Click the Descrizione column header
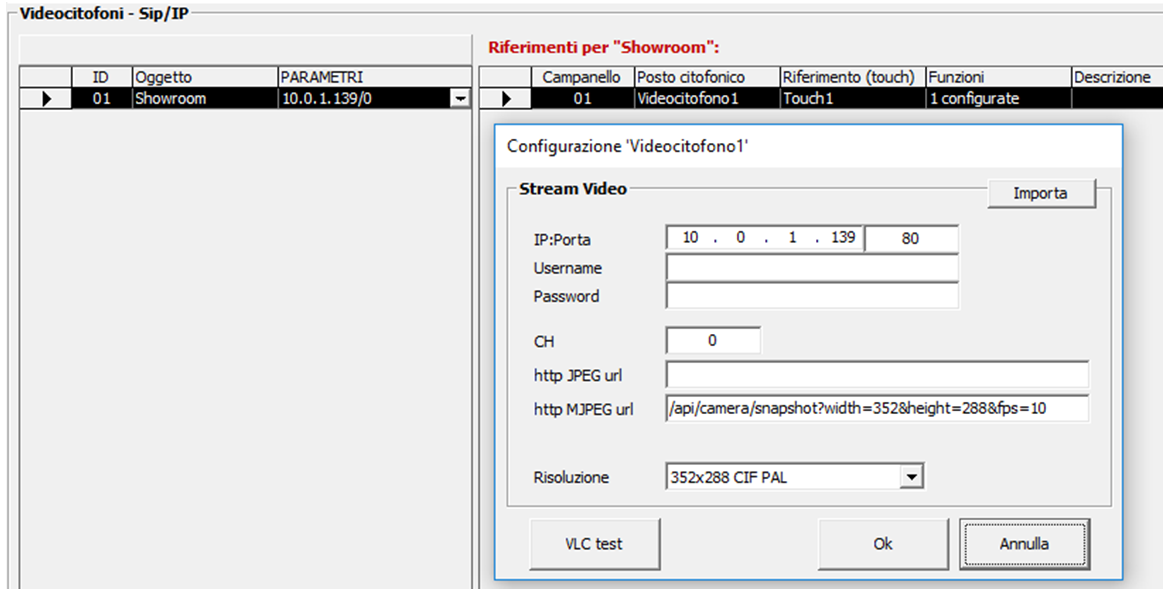The height and width of the screenshot is (591, 1172). coord(1112,77)
